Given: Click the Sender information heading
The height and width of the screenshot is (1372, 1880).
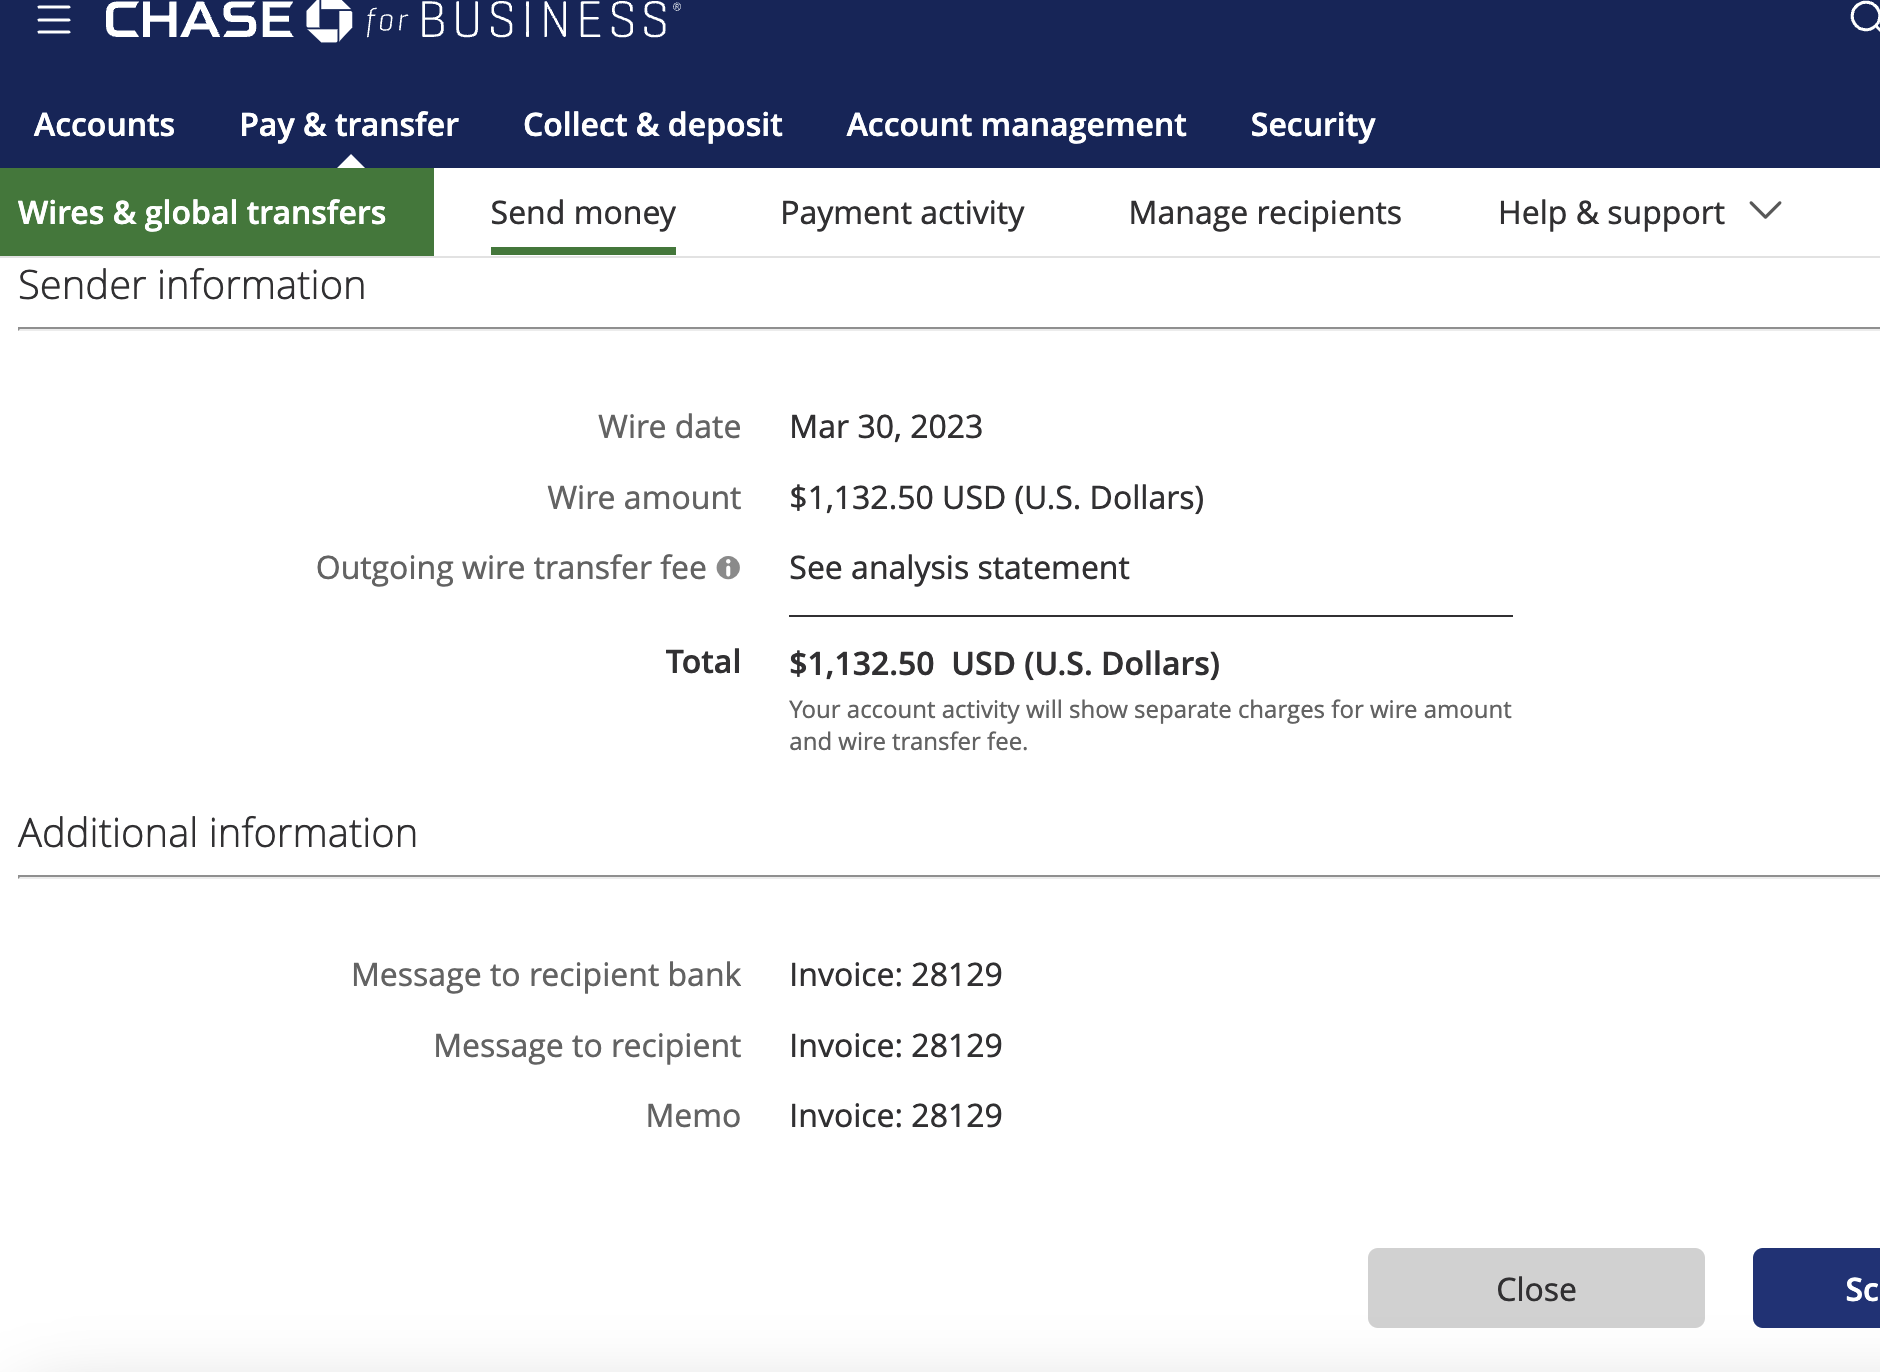Looking at the screenshot, I should [192, 286].
